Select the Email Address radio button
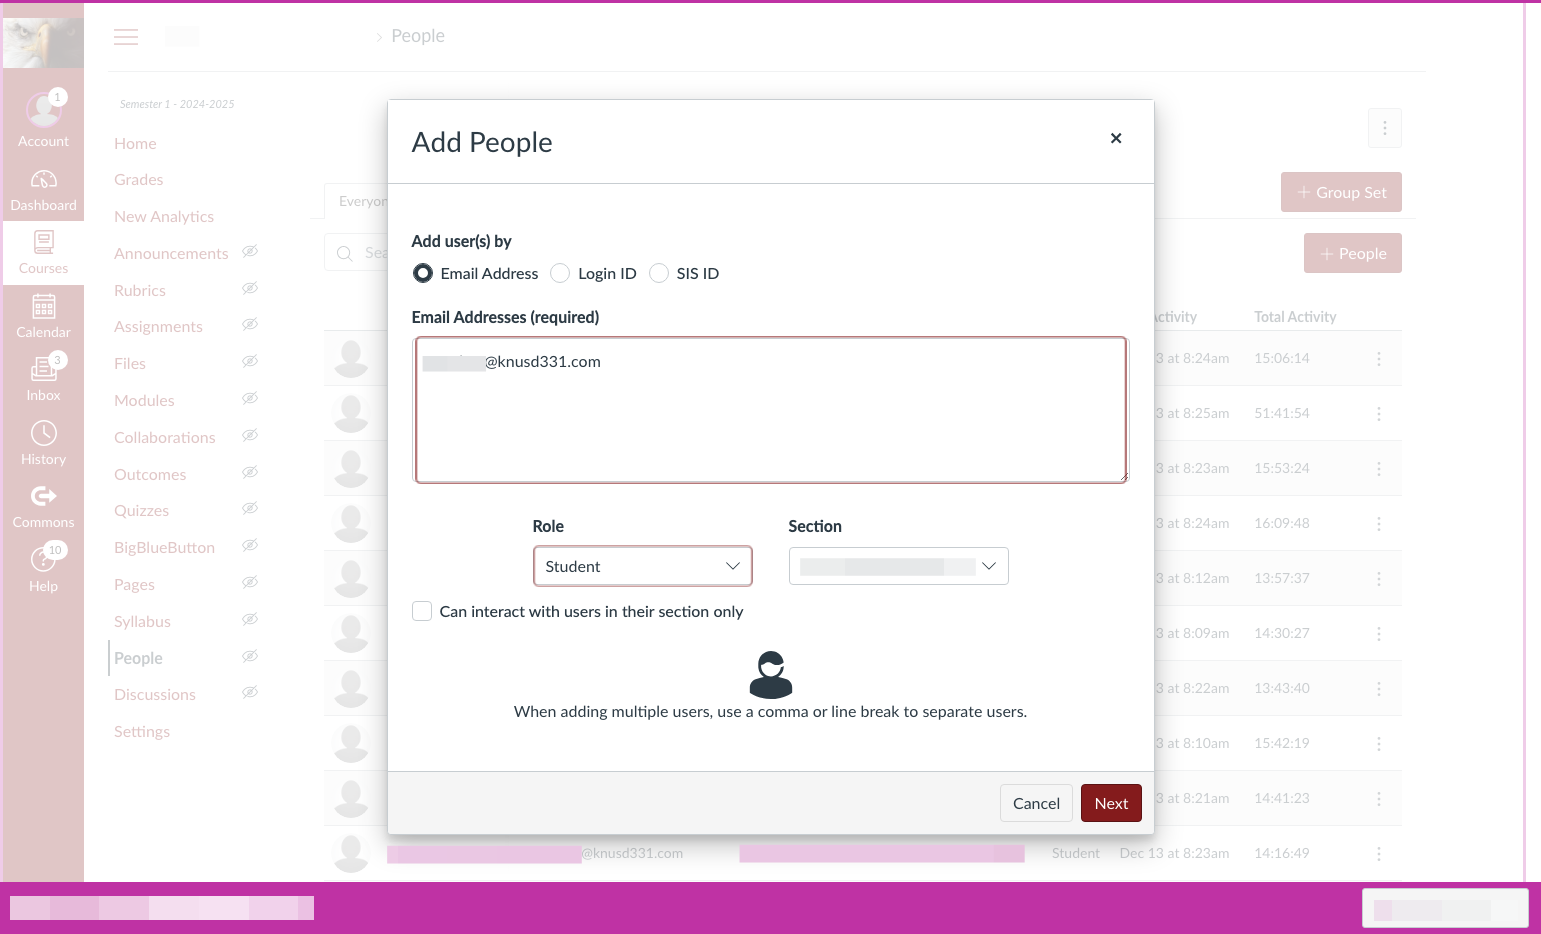The image size is (1541, 934). 423,273
